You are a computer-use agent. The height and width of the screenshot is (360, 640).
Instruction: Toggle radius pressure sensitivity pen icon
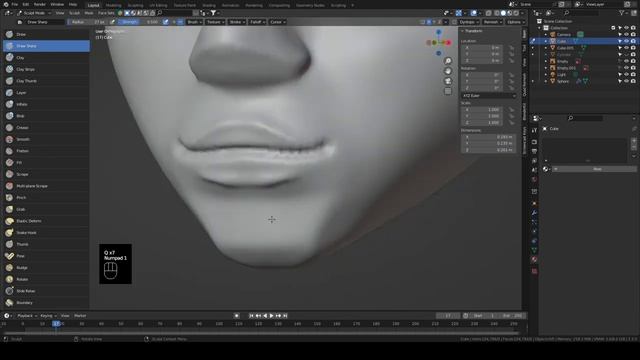point(113,22)
